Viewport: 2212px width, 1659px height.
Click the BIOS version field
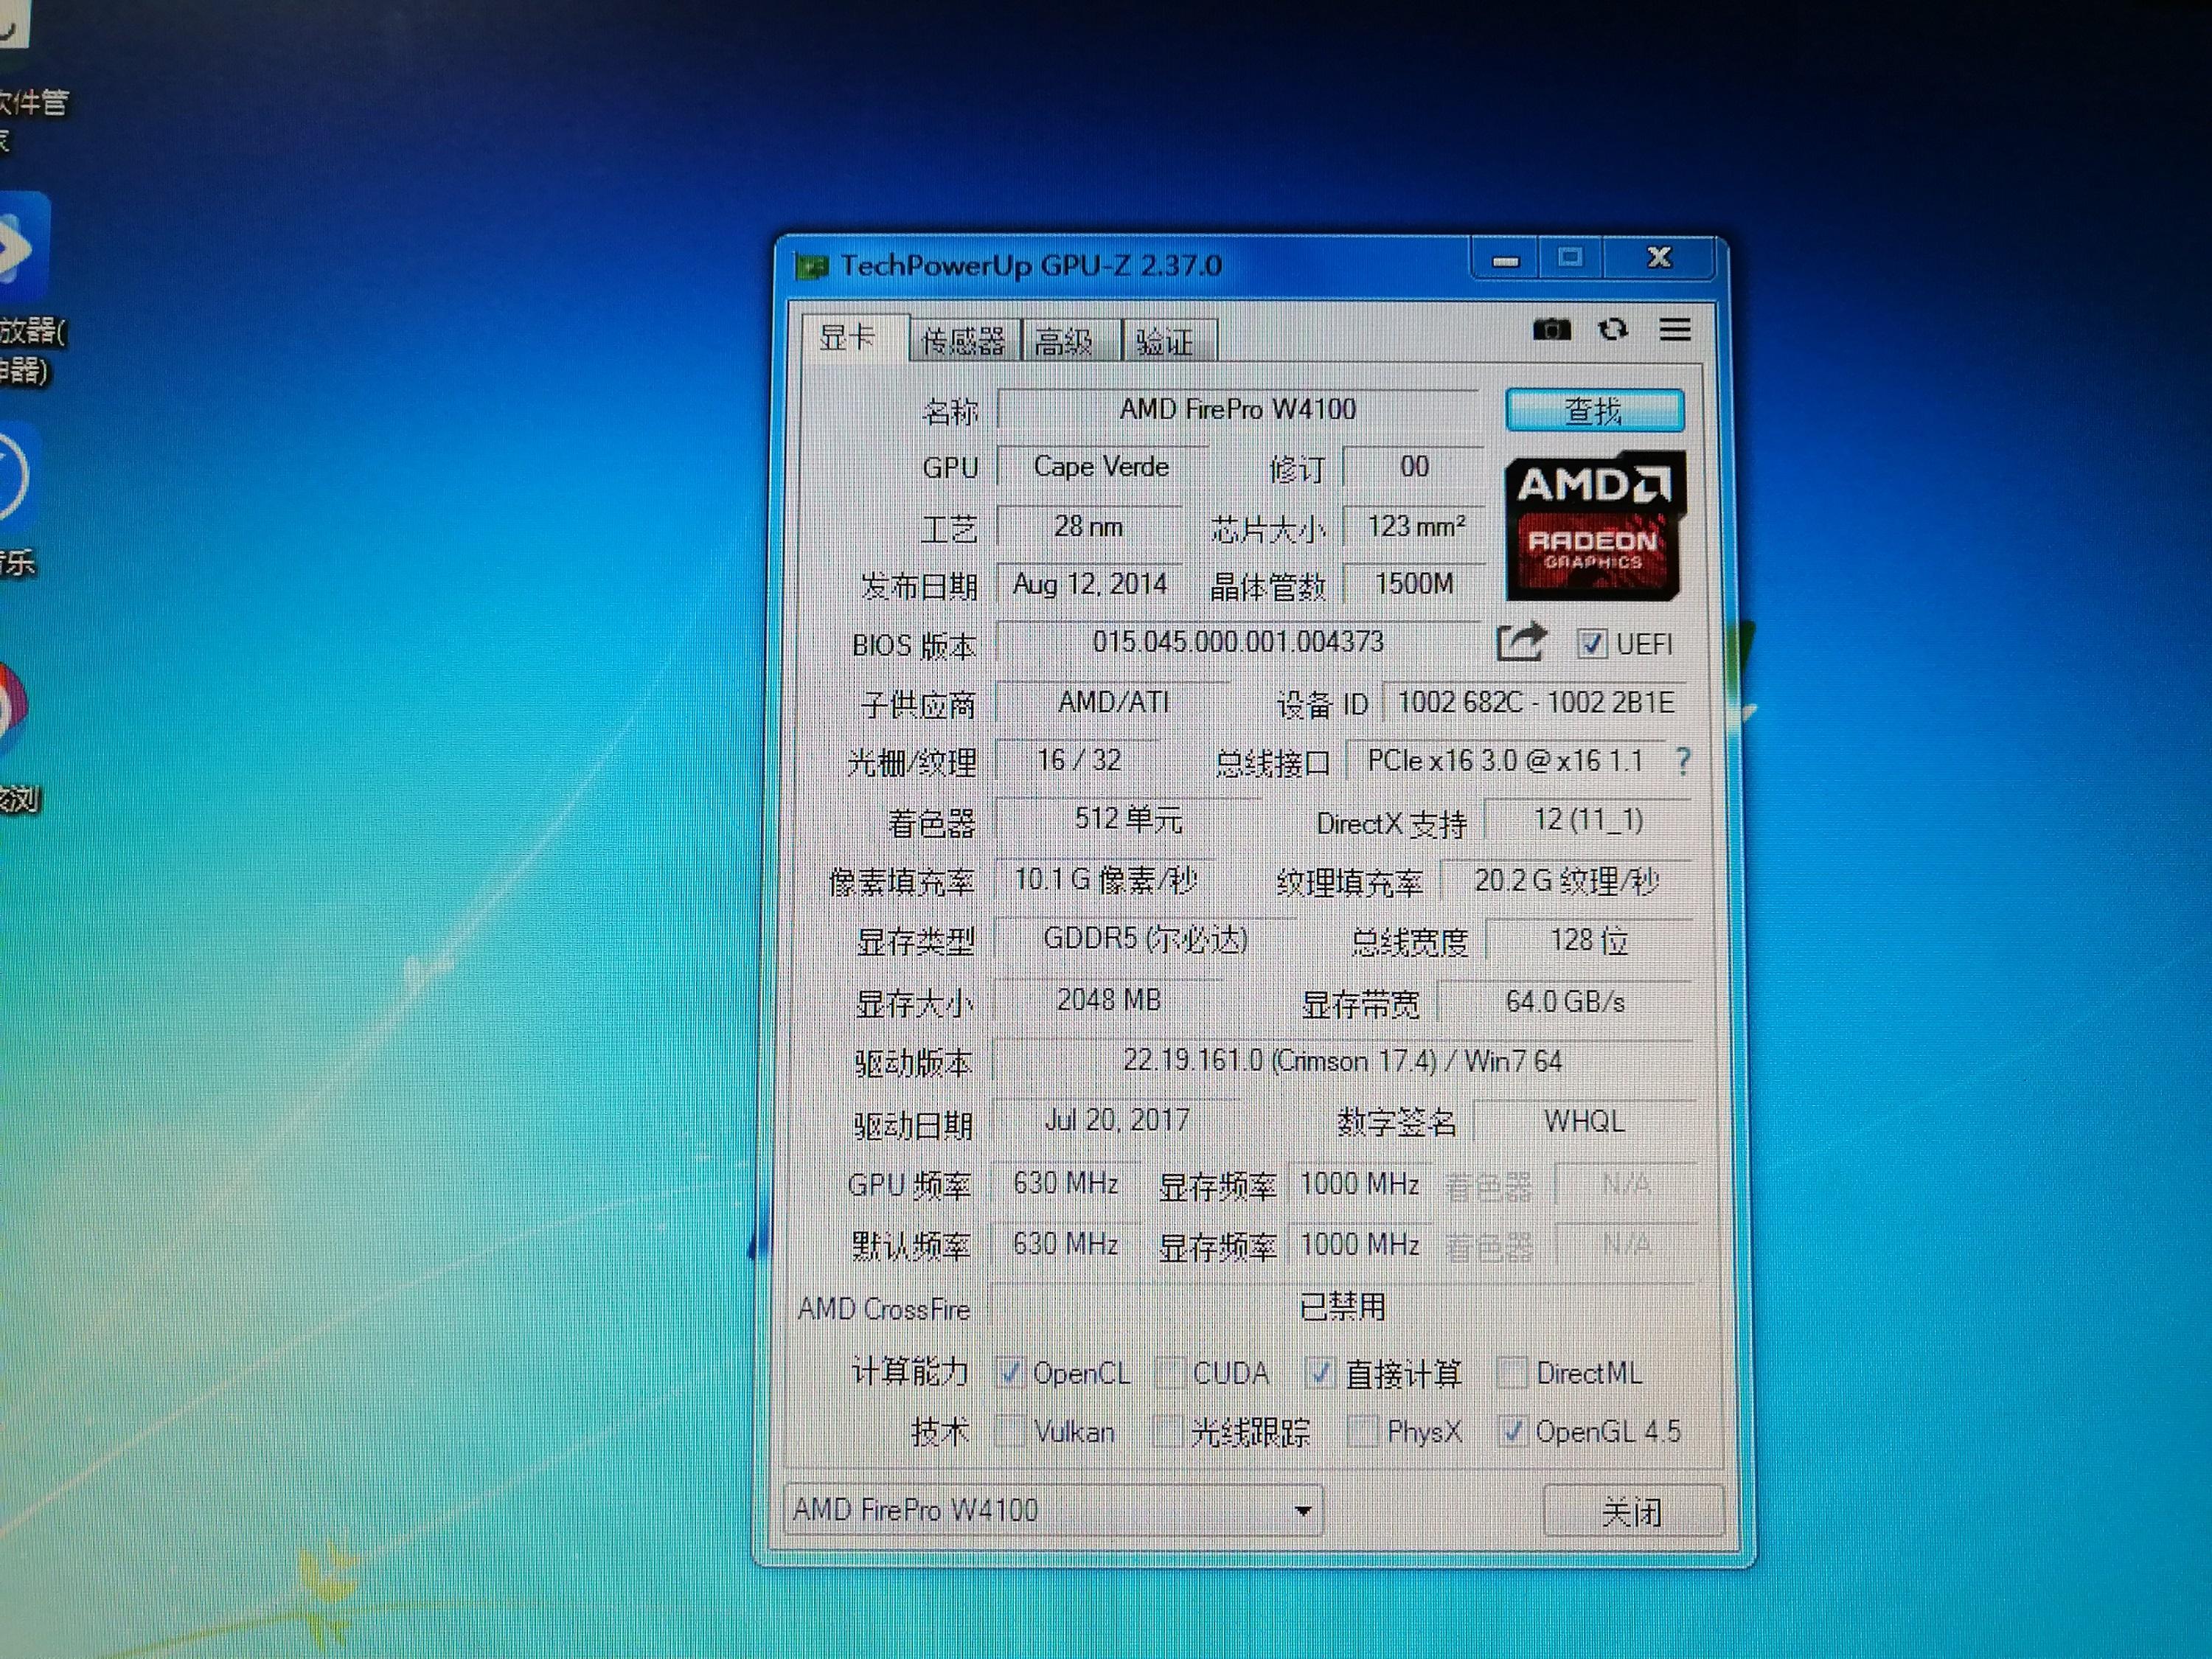pyautogui.click(x=1238, y=642)
